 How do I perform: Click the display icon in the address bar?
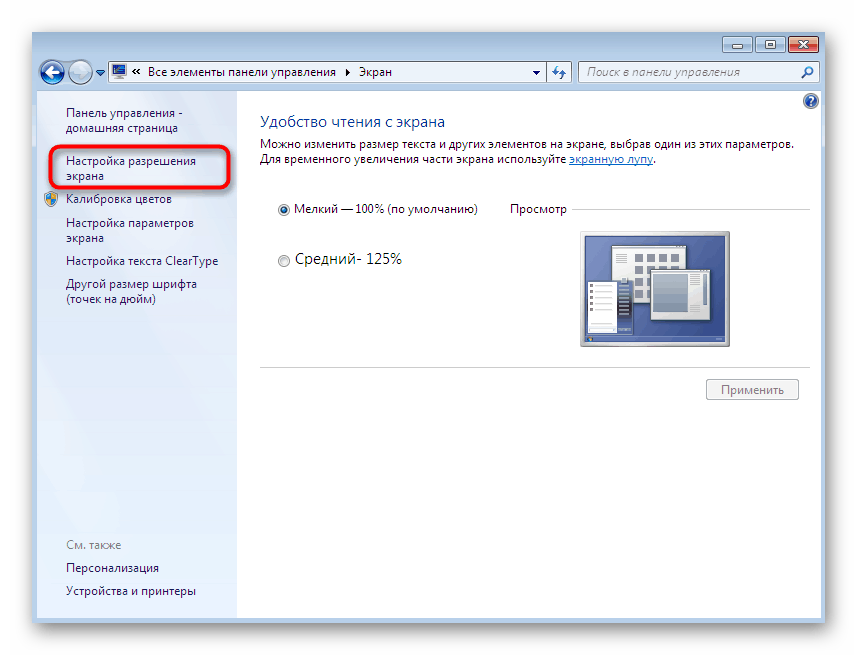pos(119,71)
